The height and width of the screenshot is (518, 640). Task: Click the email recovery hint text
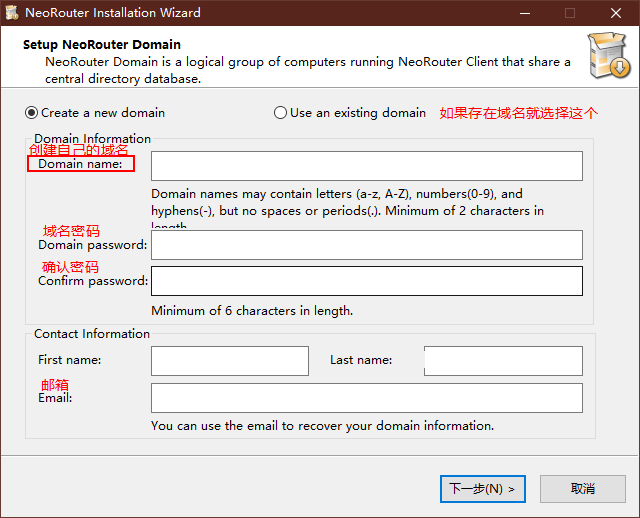pyautogui.click(x=322, y=426)
